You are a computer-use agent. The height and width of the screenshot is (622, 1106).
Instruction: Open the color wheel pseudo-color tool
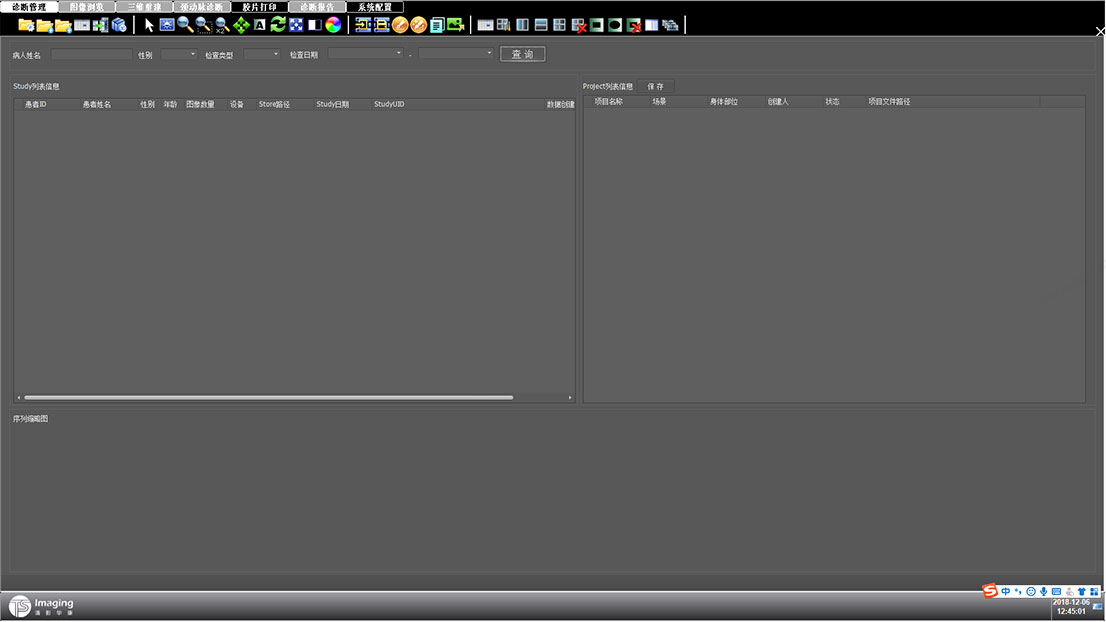pos(333,25)
